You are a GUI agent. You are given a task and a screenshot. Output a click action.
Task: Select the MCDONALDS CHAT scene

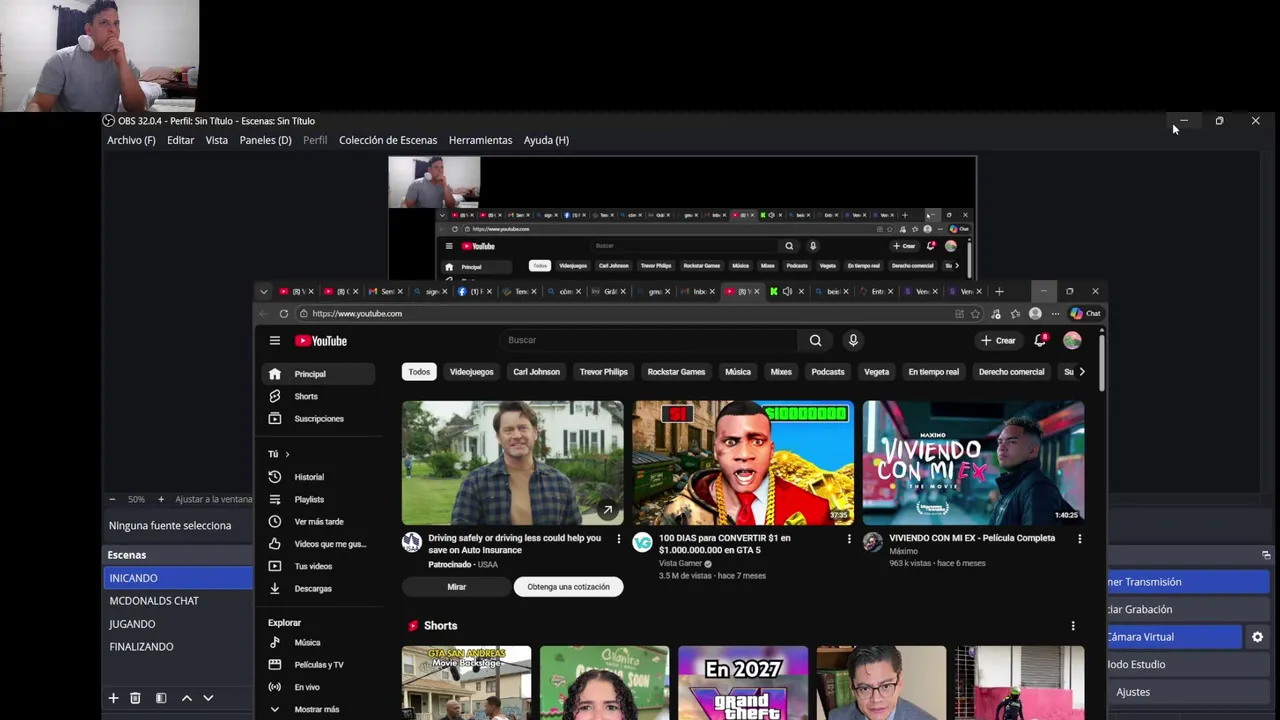tap(178, 601)
